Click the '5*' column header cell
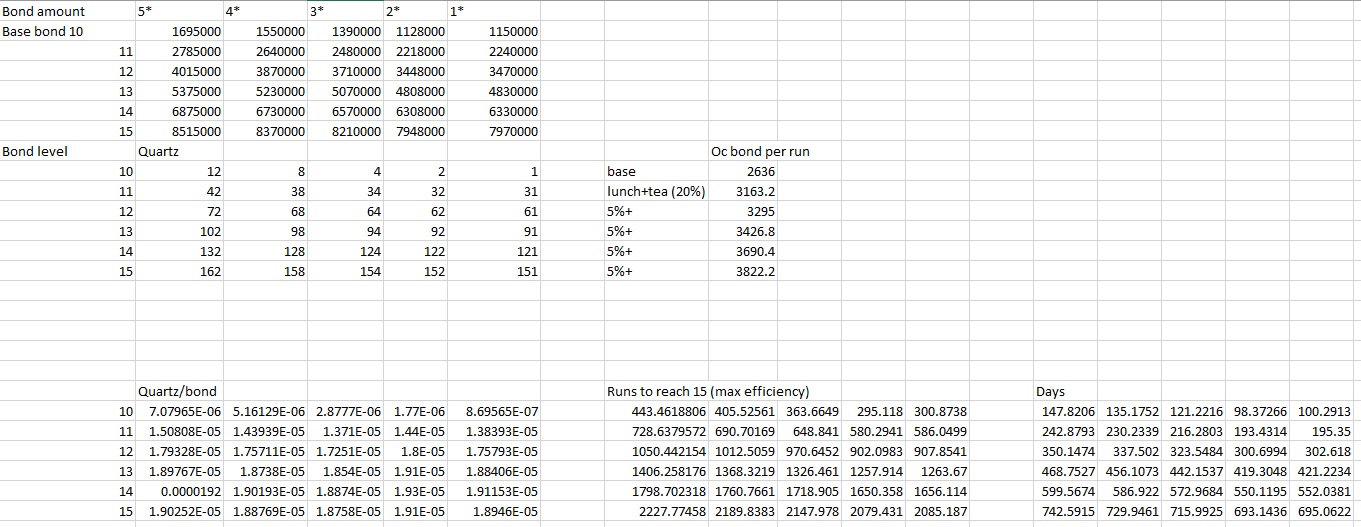Viewport: 1361px width, 527px height. [179, 11]
